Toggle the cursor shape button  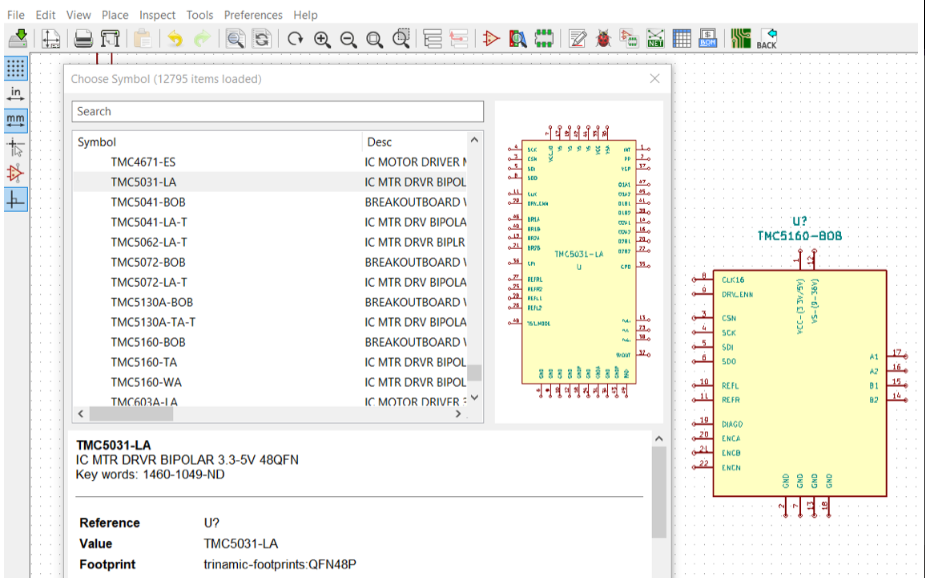(15, 147)
